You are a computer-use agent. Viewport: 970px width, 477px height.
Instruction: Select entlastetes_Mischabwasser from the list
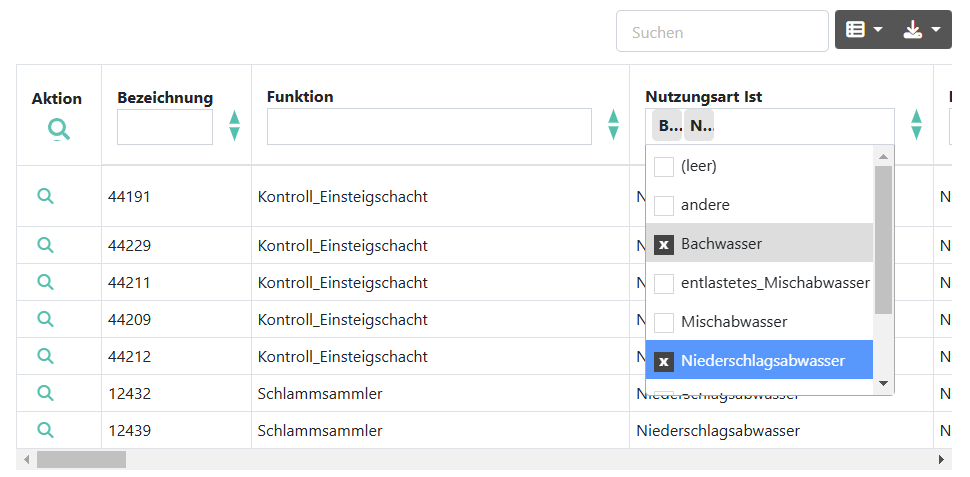[x=664, y=283]
